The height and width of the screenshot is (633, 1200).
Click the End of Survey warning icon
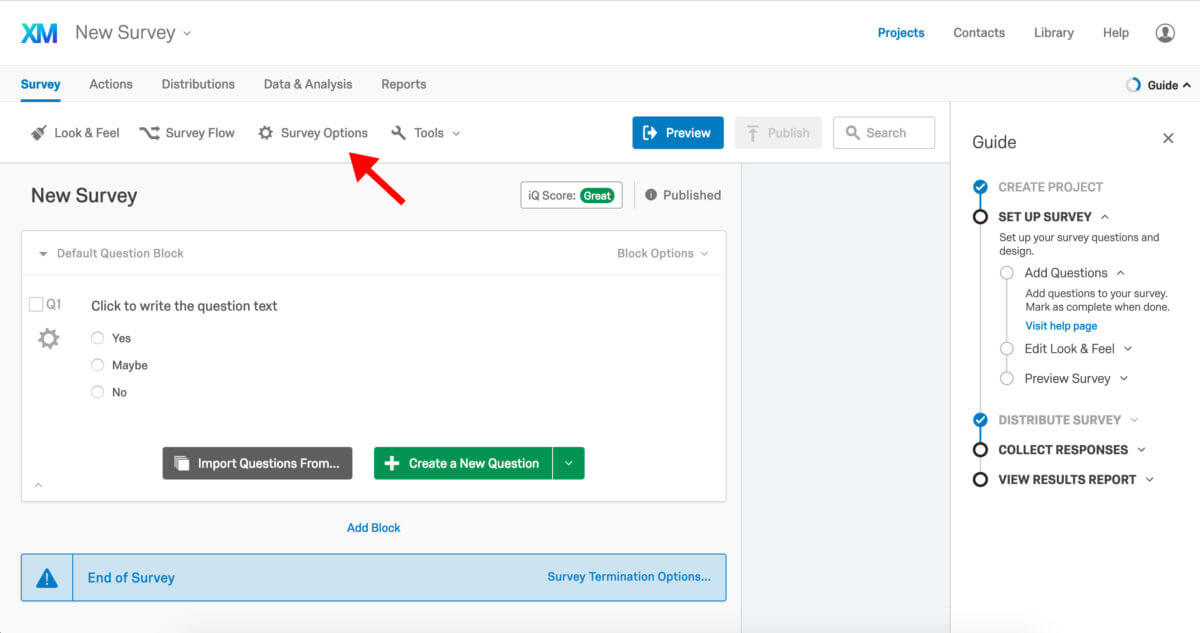click(47, 578)
